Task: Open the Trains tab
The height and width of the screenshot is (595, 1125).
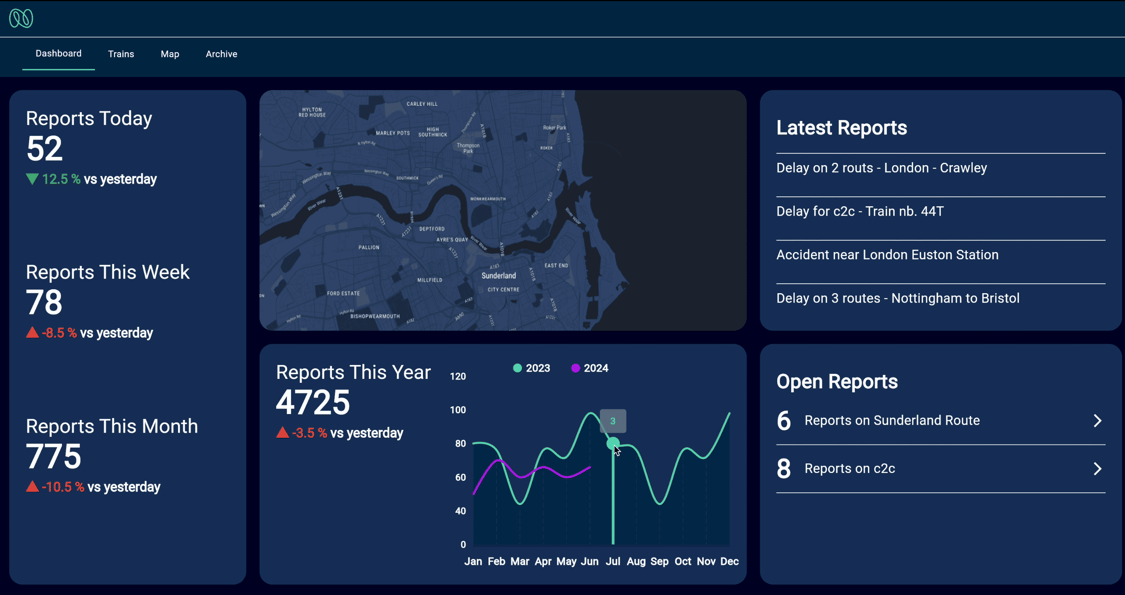Action: point(121,54)
